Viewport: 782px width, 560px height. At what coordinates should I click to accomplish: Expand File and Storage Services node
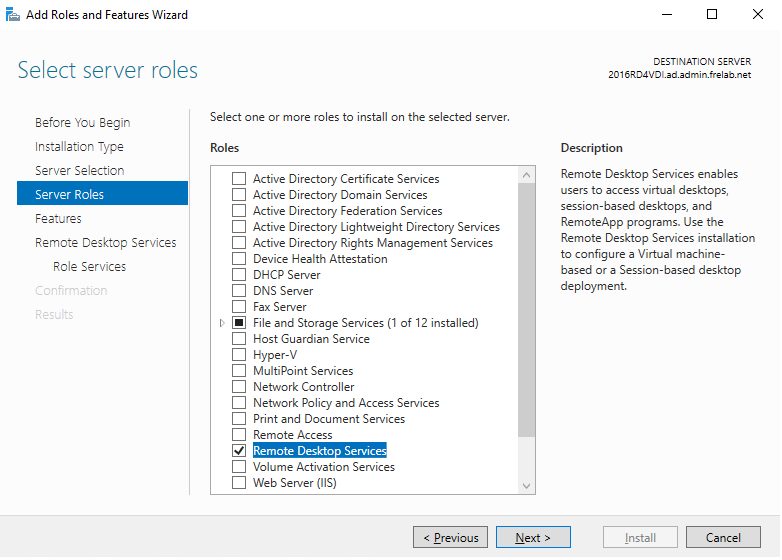pyautogui.click(x=222, y=323)
